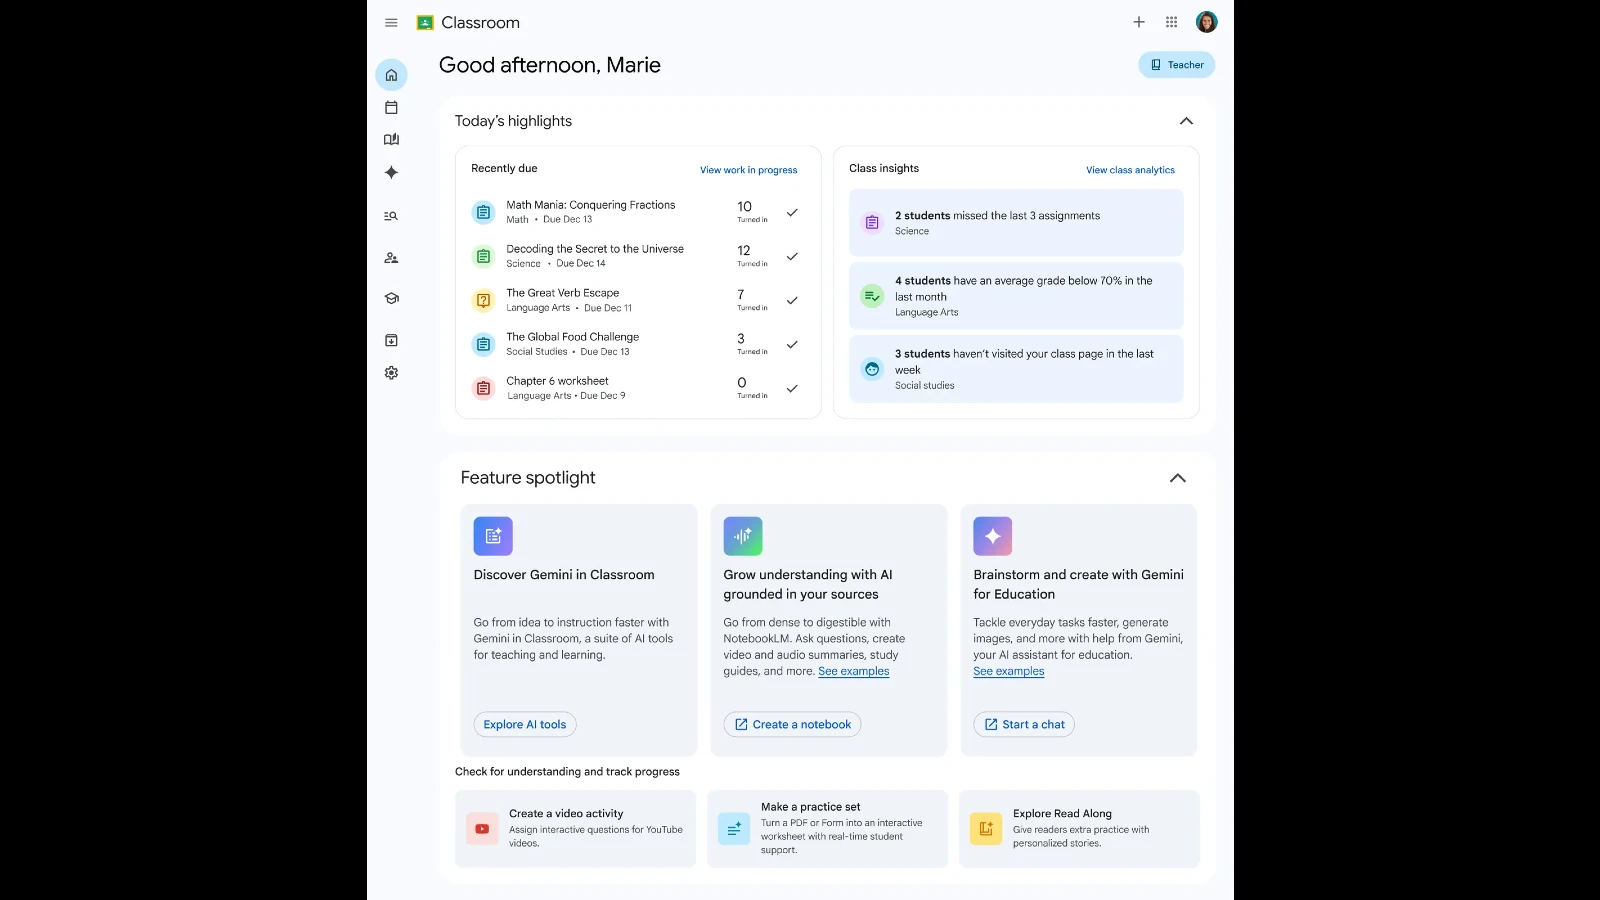
Task: Click checkmark for The Great Verb Escape
Action: click(792, 301)
